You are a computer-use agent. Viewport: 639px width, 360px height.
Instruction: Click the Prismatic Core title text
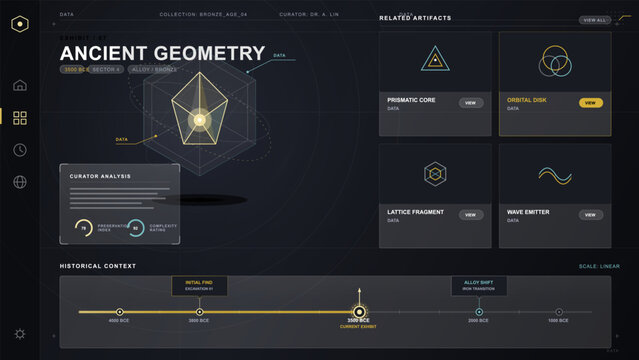point(411,100)
